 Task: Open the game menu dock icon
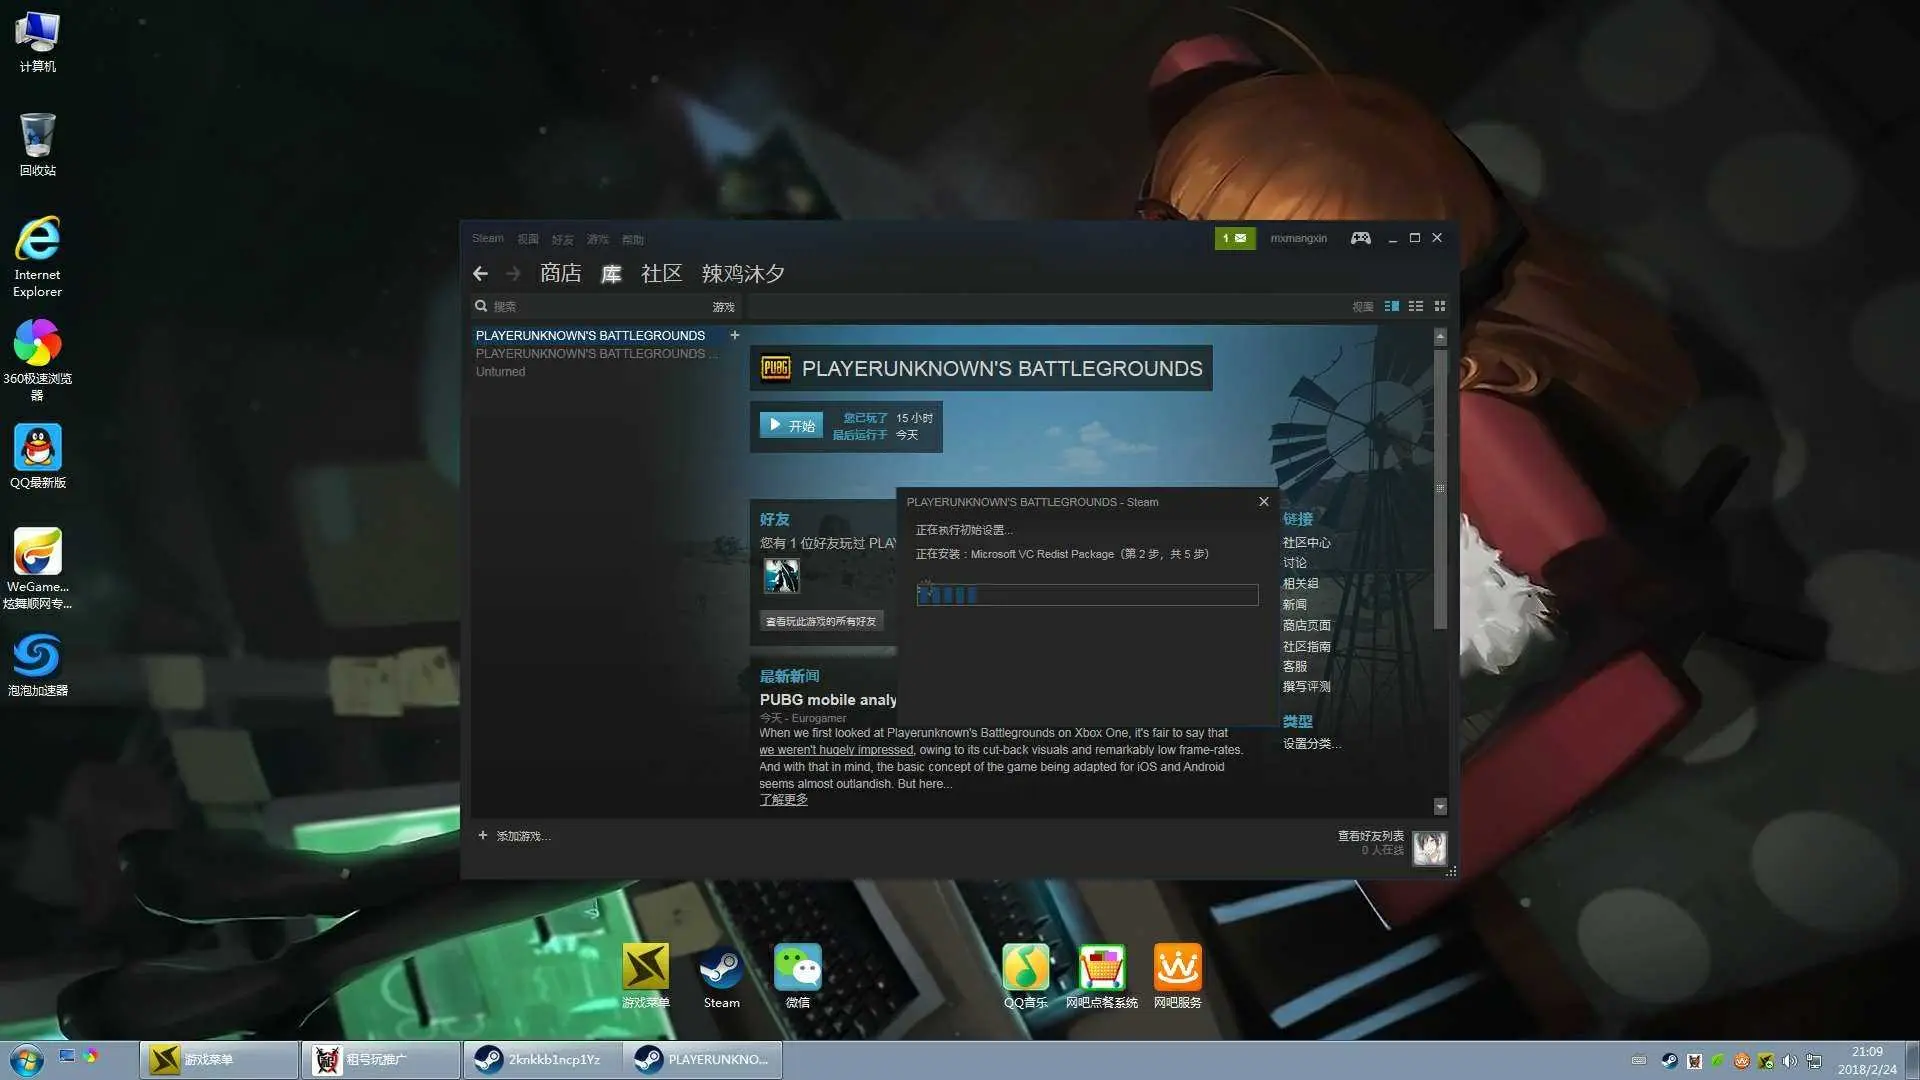645,976
